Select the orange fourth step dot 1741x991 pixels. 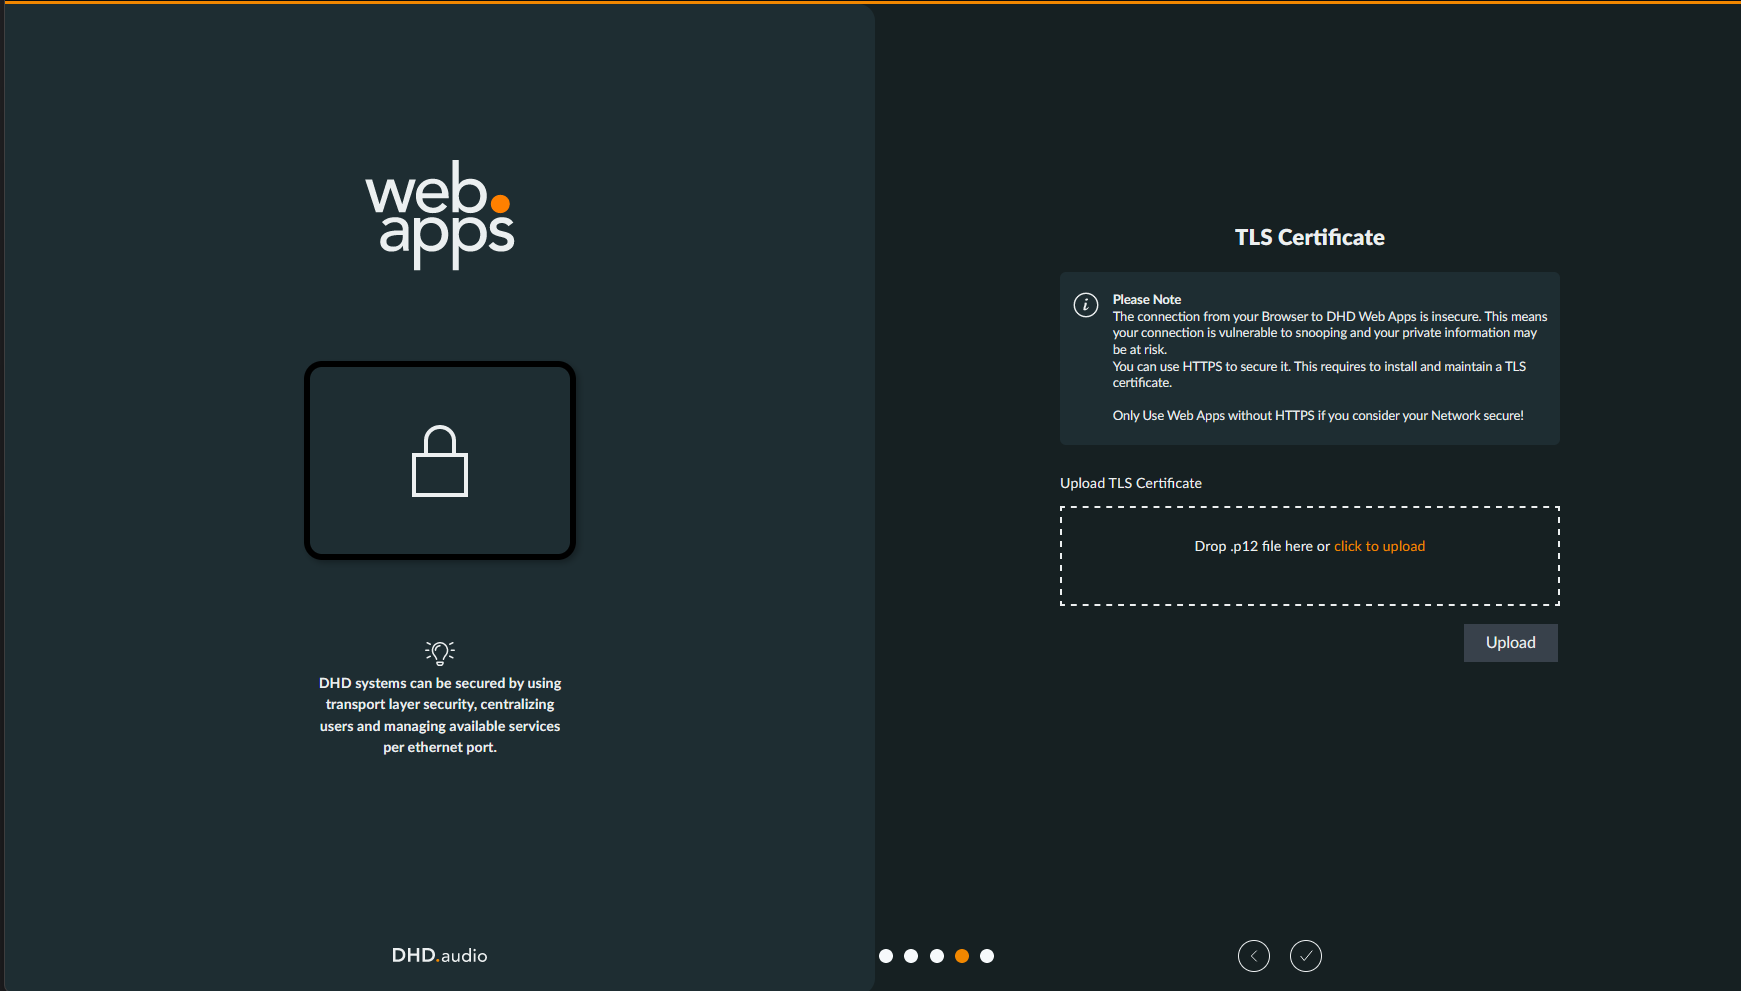point(962,956)
